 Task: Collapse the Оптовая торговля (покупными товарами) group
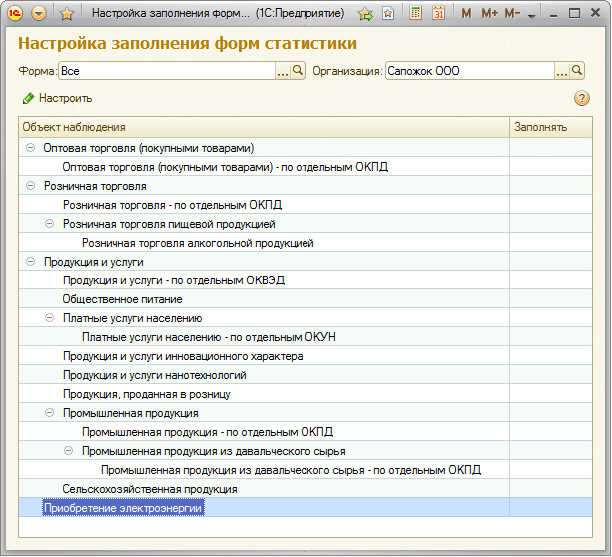31,147
